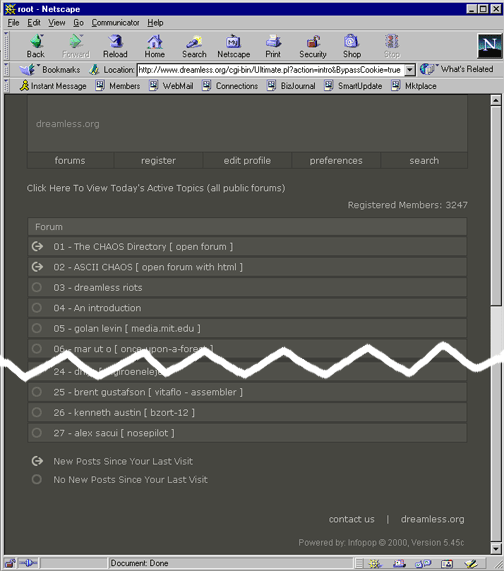Expand the Location URL dropdown arrow

point(410,70)
